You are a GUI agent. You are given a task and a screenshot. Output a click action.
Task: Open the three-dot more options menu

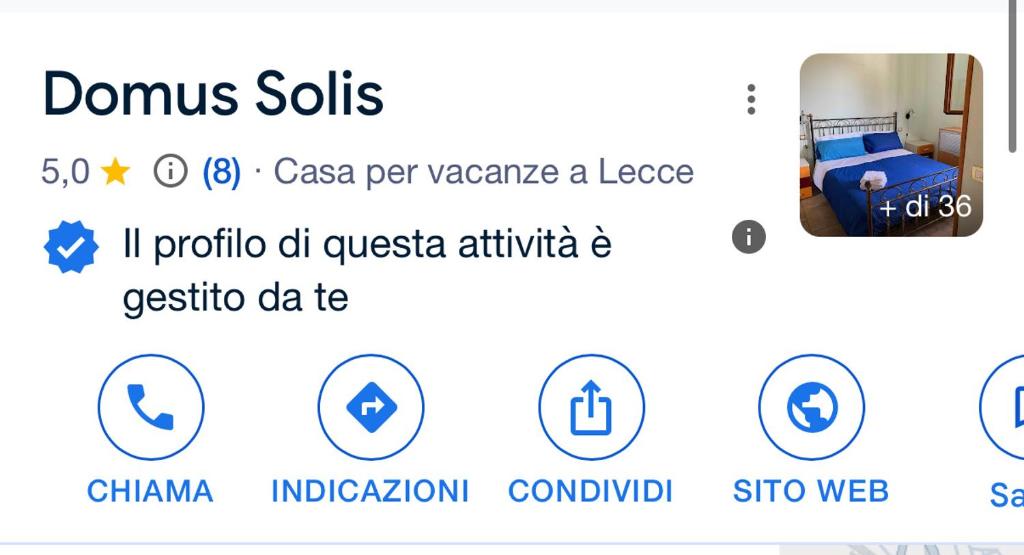[x=751, y=99]
